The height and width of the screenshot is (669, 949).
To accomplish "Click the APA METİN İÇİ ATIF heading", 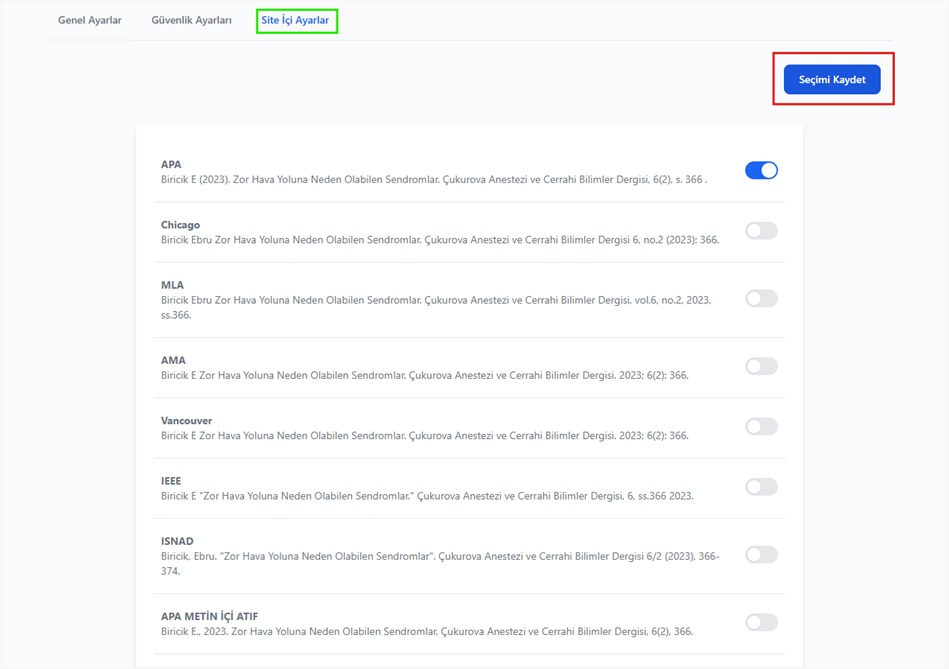I will 209,616.
